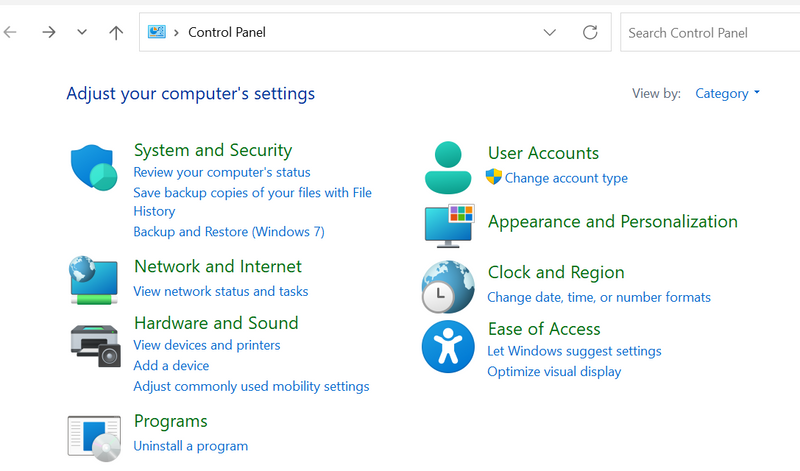Navigate forward with the arrow button
The height and width of the screenshot is (471, 800).
click(48, 32)
